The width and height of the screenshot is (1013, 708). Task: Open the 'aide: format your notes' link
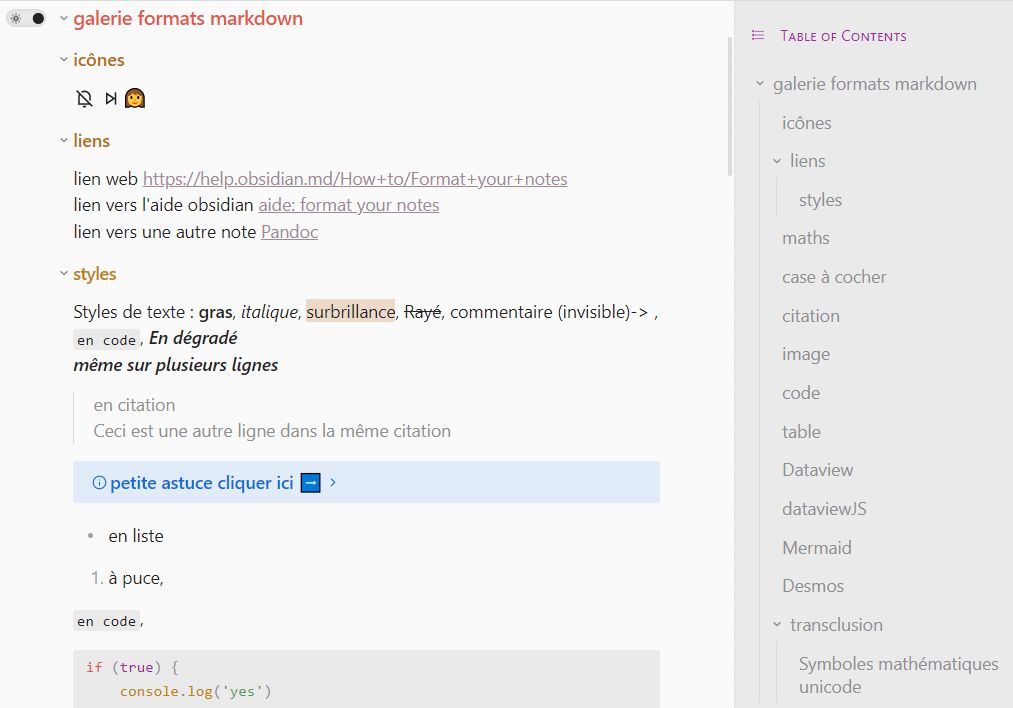pos(349,205)
